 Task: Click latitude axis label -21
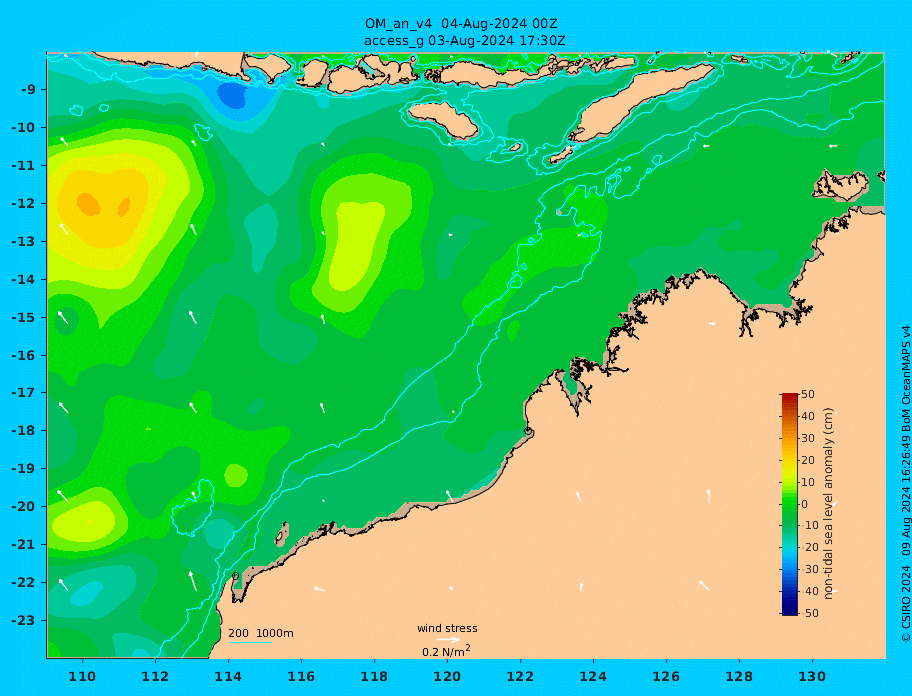coord(24,545)
